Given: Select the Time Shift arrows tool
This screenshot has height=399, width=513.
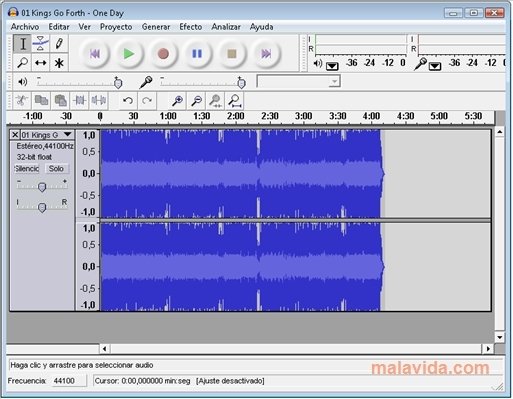Looking at the screenshot, I should pyautogui.click(x=40, y=62).
